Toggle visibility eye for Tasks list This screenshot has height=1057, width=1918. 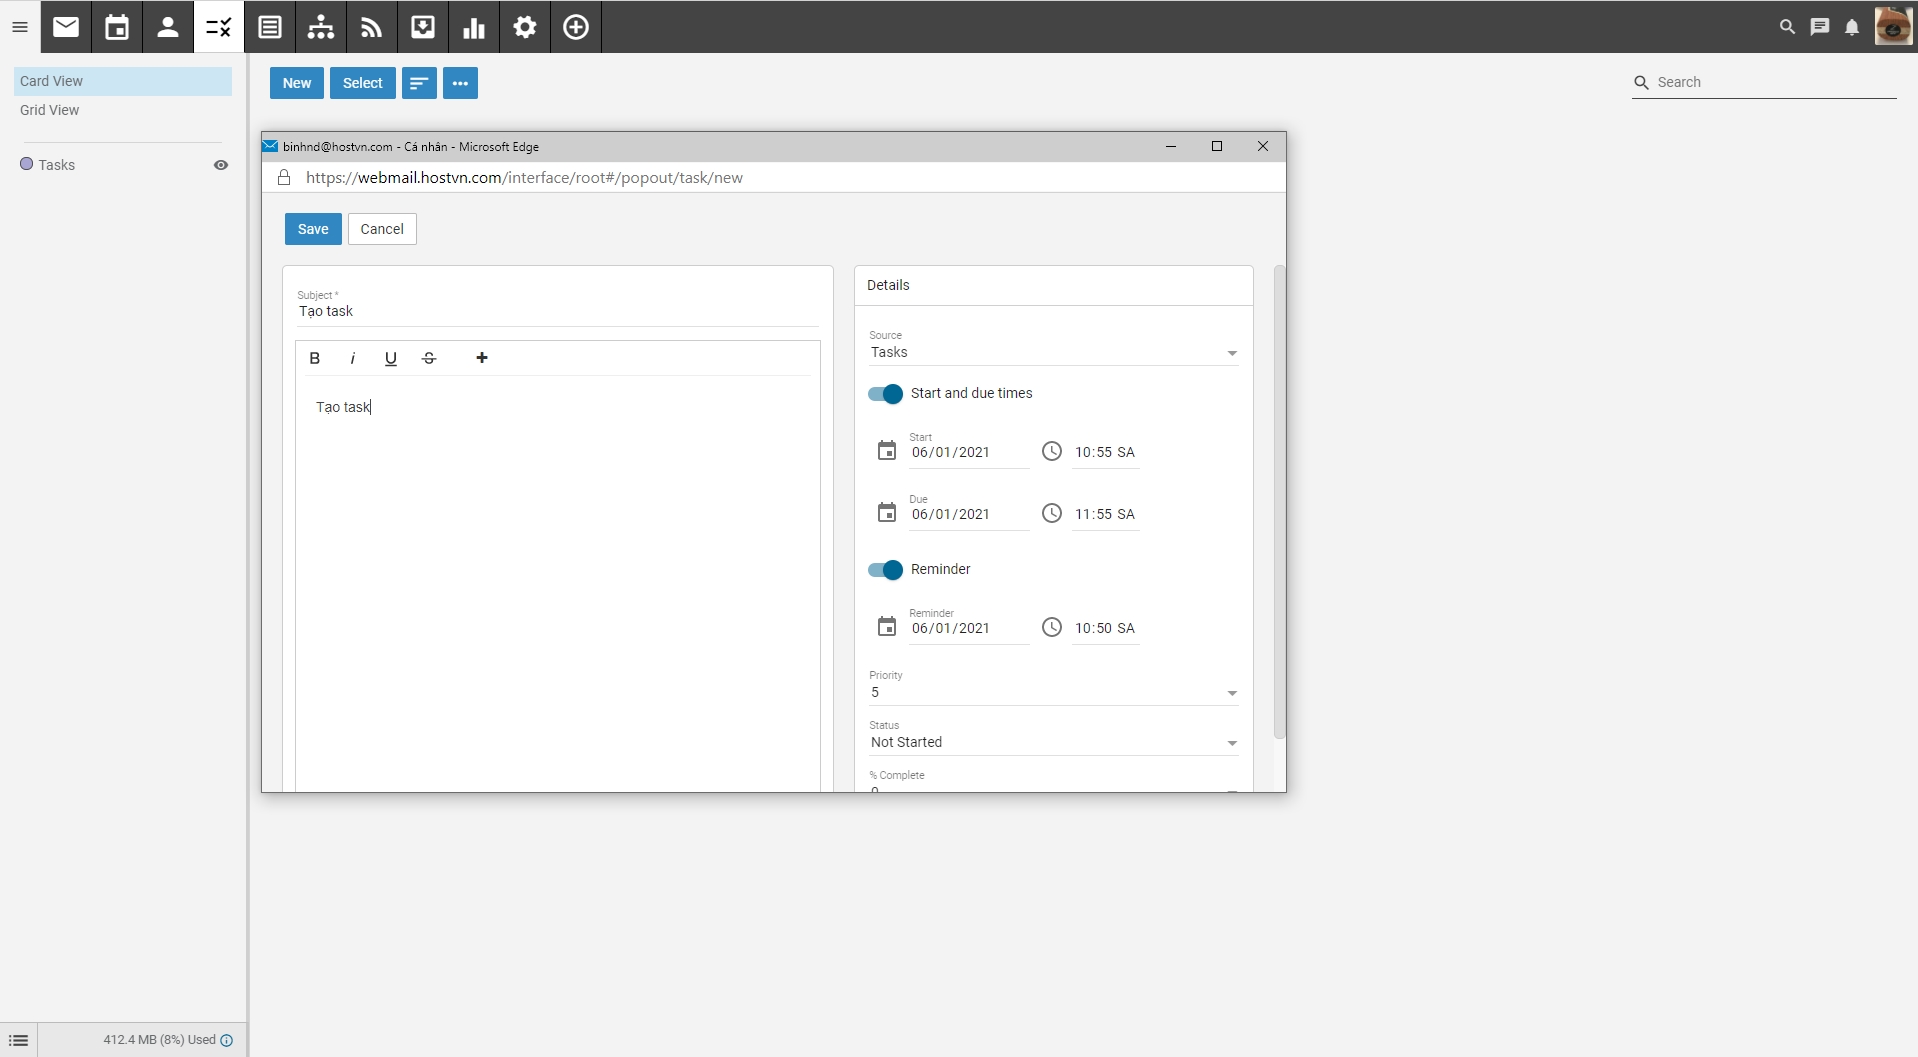tap(221, 165)
